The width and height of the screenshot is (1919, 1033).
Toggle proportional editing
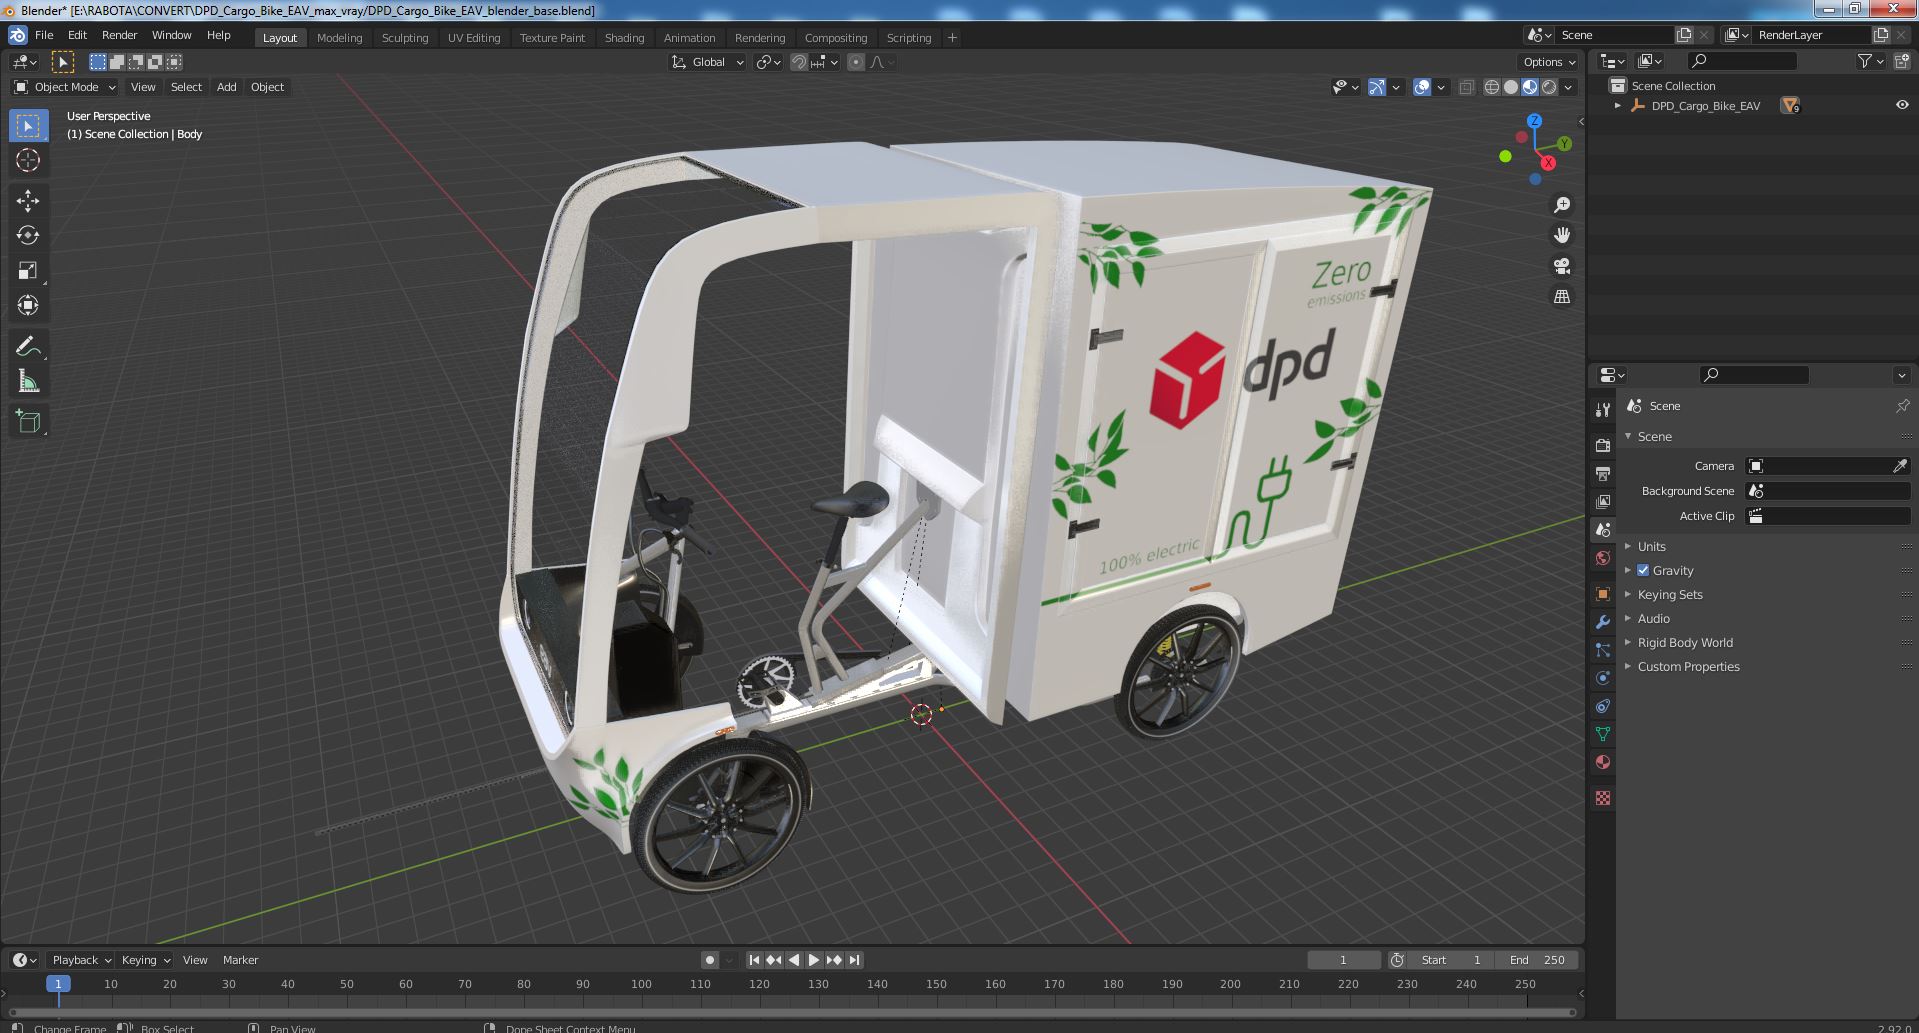pos(856,62)
